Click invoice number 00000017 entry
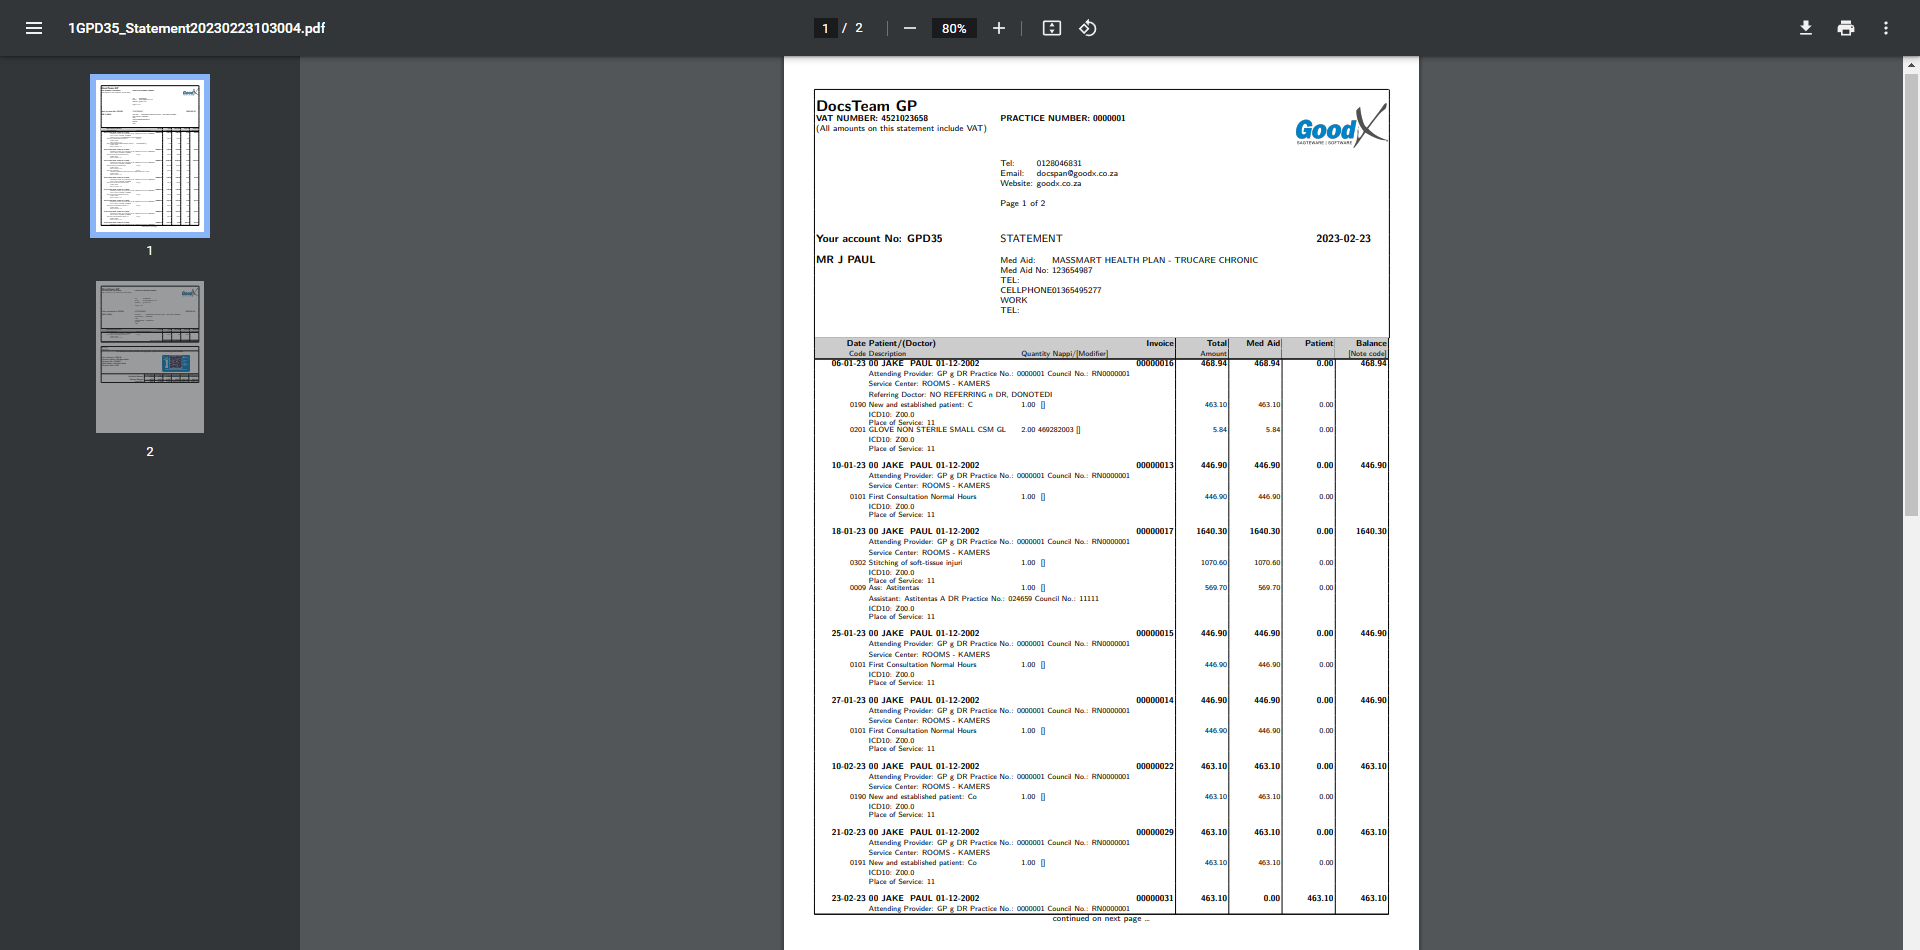 click(1155, 532)
